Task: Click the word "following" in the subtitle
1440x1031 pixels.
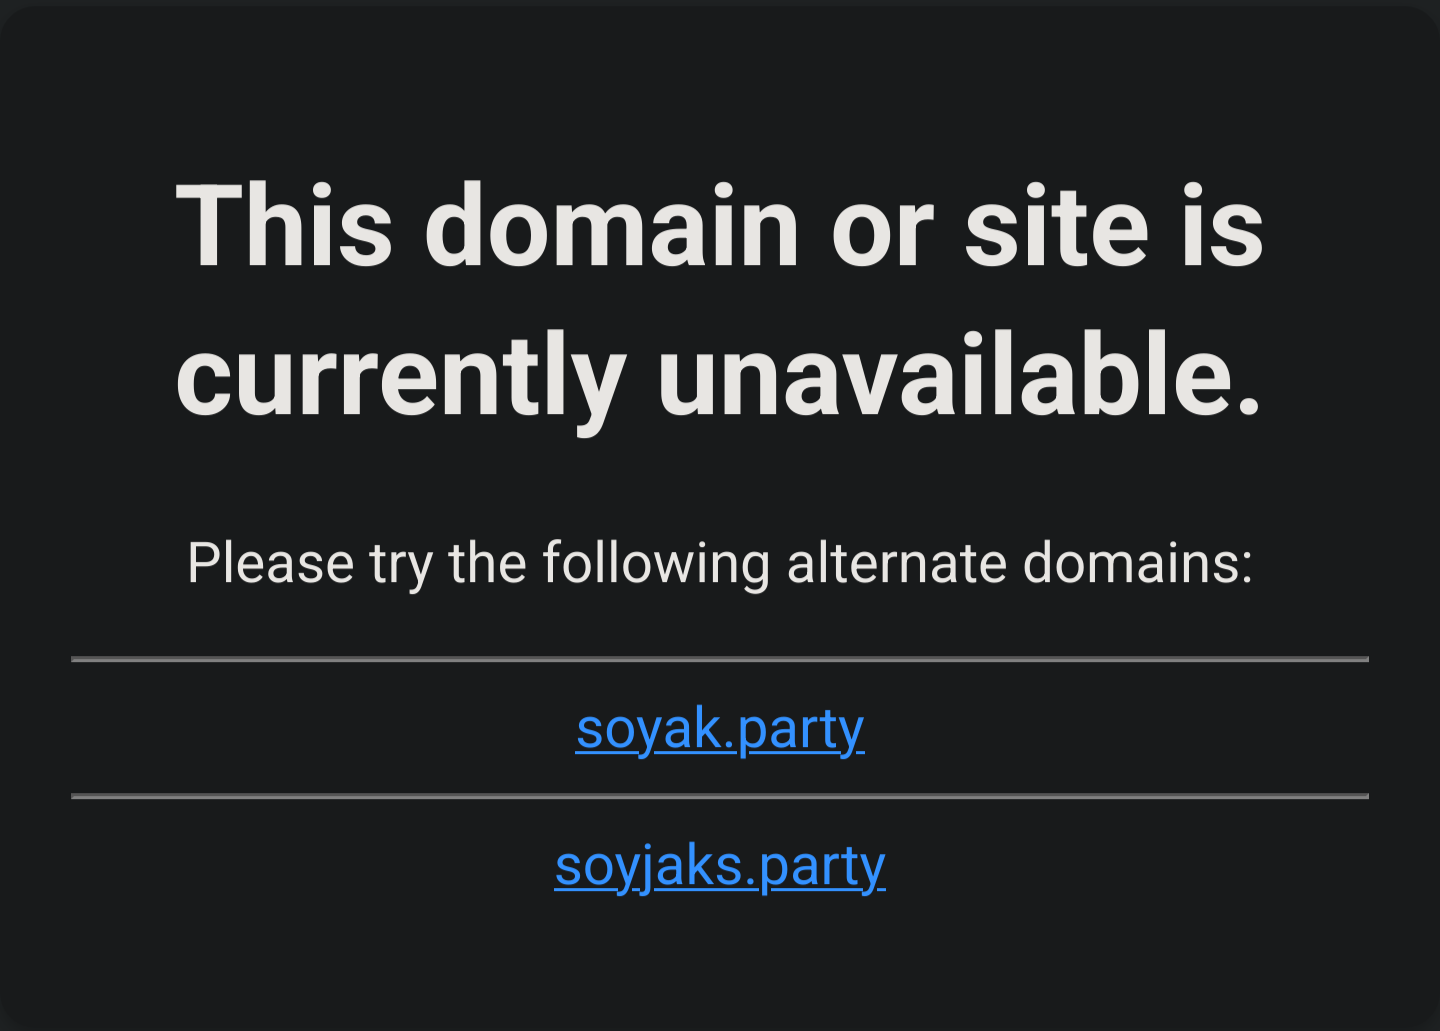Action: 656,565
